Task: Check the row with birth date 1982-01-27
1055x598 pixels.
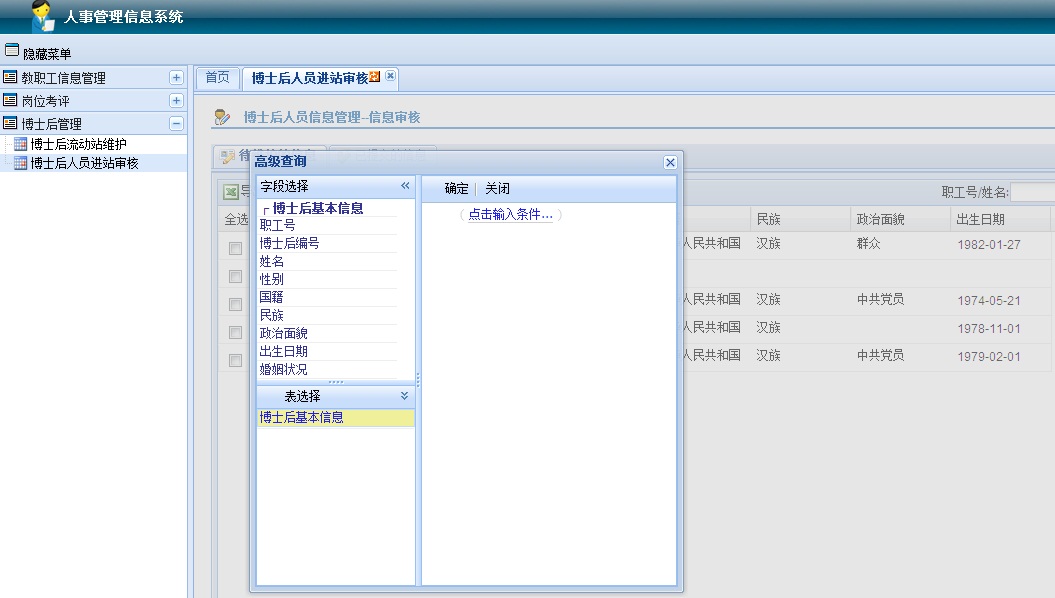Action: 235,248
